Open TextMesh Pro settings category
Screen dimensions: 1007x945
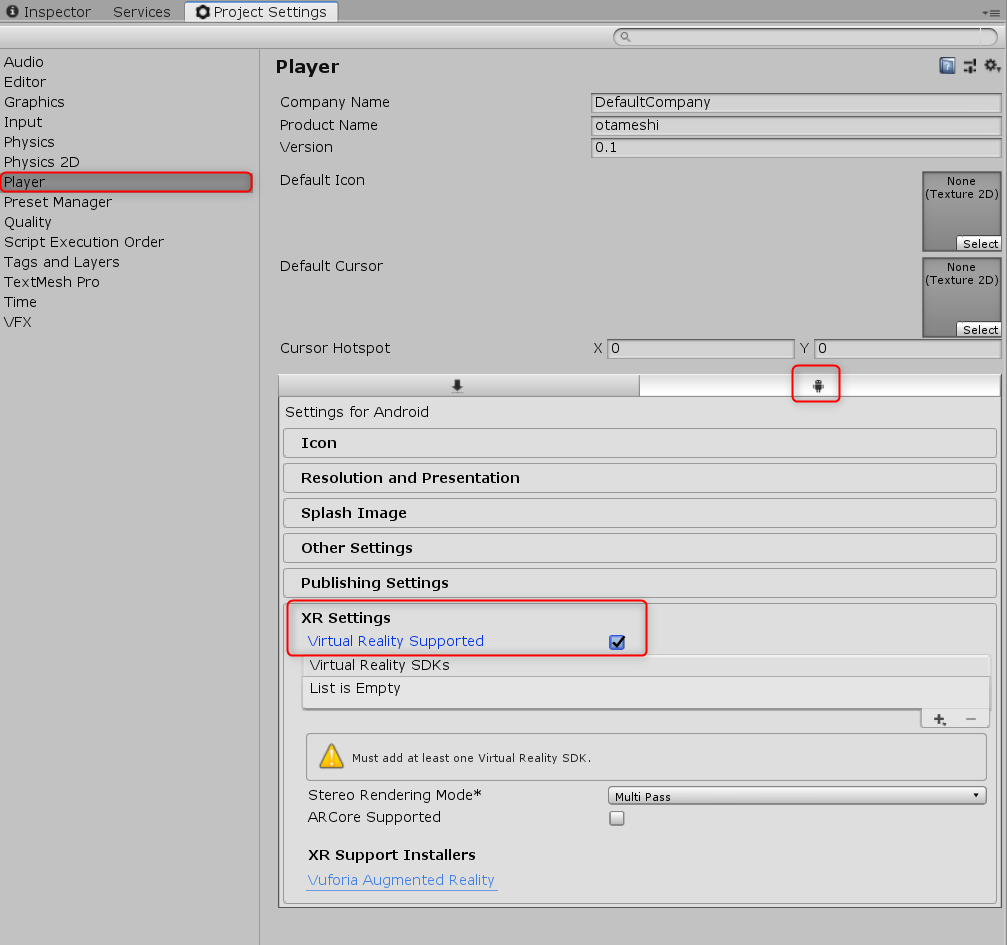click(127, 281)
